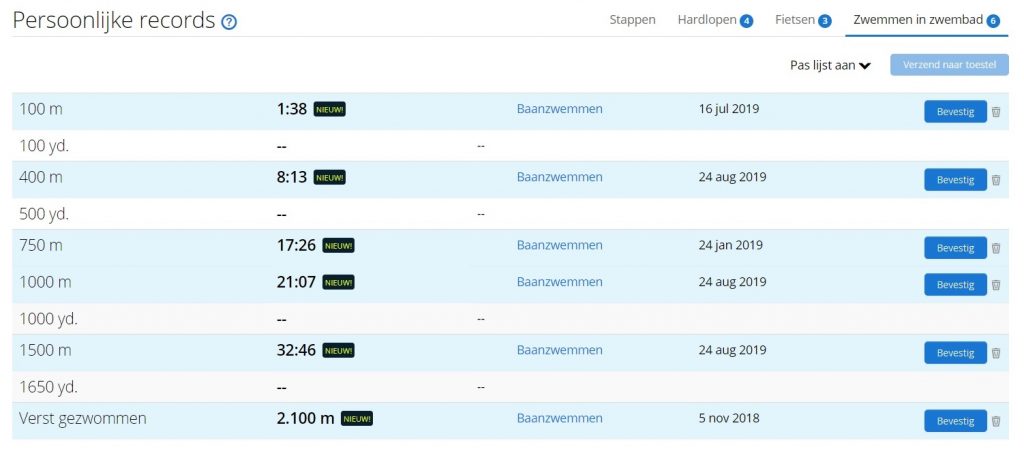Viewport: 1024px width, 449px height.
Task: Click the 21:07 record time
Action: pos(296,282)
